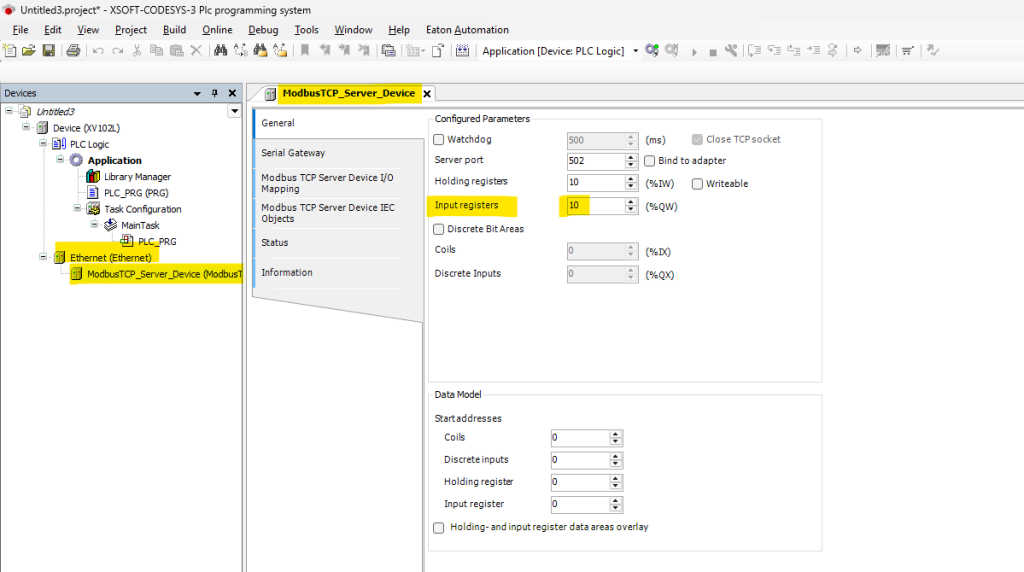Redo the last undone action
This screenshot has height=572, width=1024.
pos(118,51)
